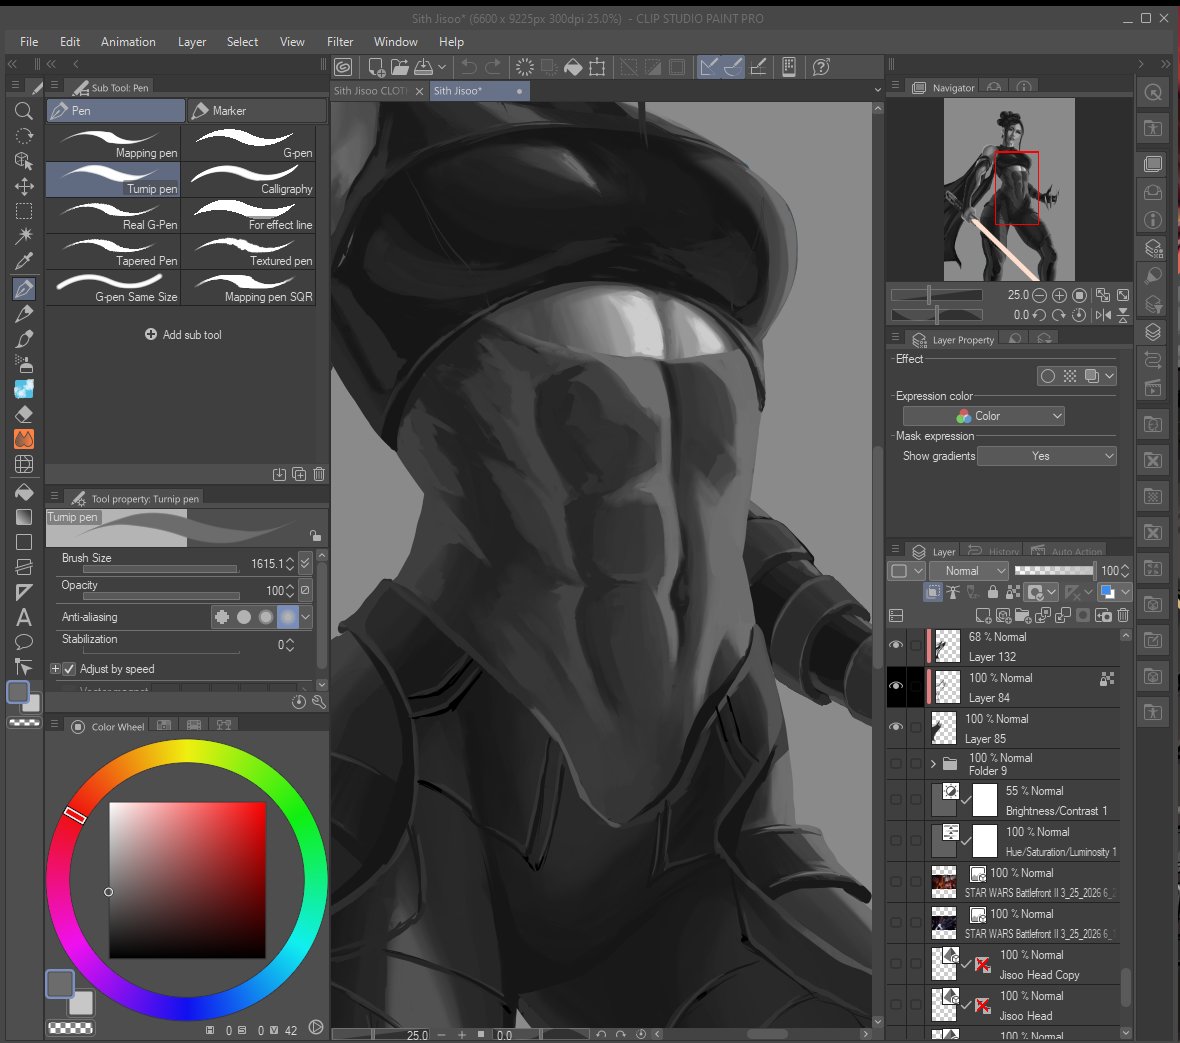This screenshot has height=1043, width=1180.
Task: Open the Expression color dropdown
Action: click(x=984, y=416)
